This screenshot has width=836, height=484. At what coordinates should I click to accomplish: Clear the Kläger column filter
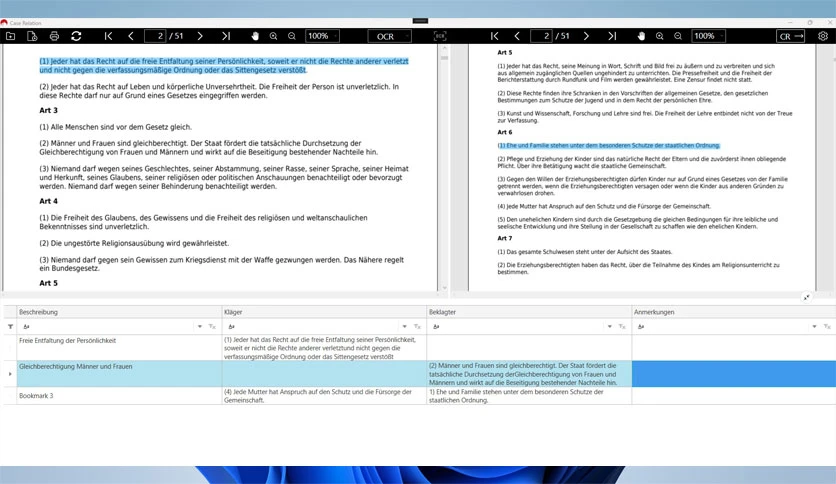pyautogui.click(x=417, y=327)
